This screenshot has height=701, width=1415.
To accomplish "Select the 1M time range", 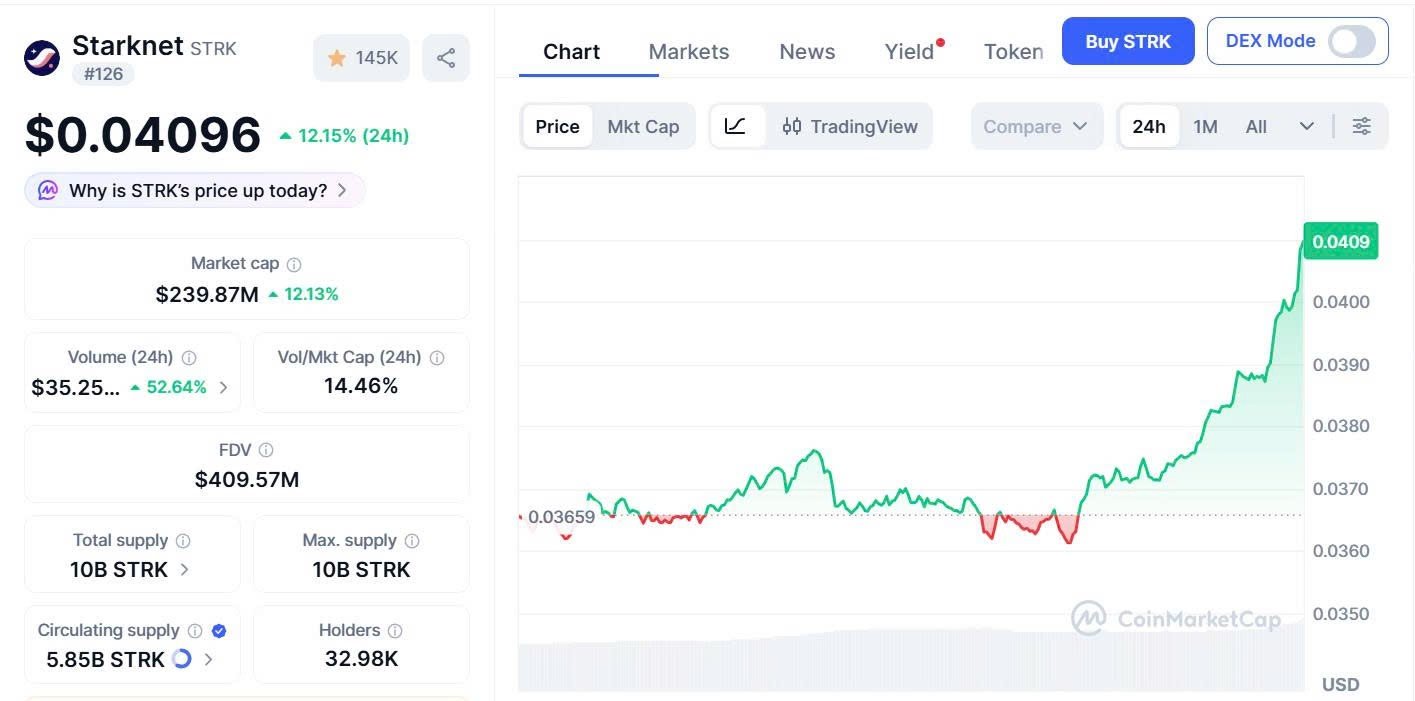I will pos(1205,127).
